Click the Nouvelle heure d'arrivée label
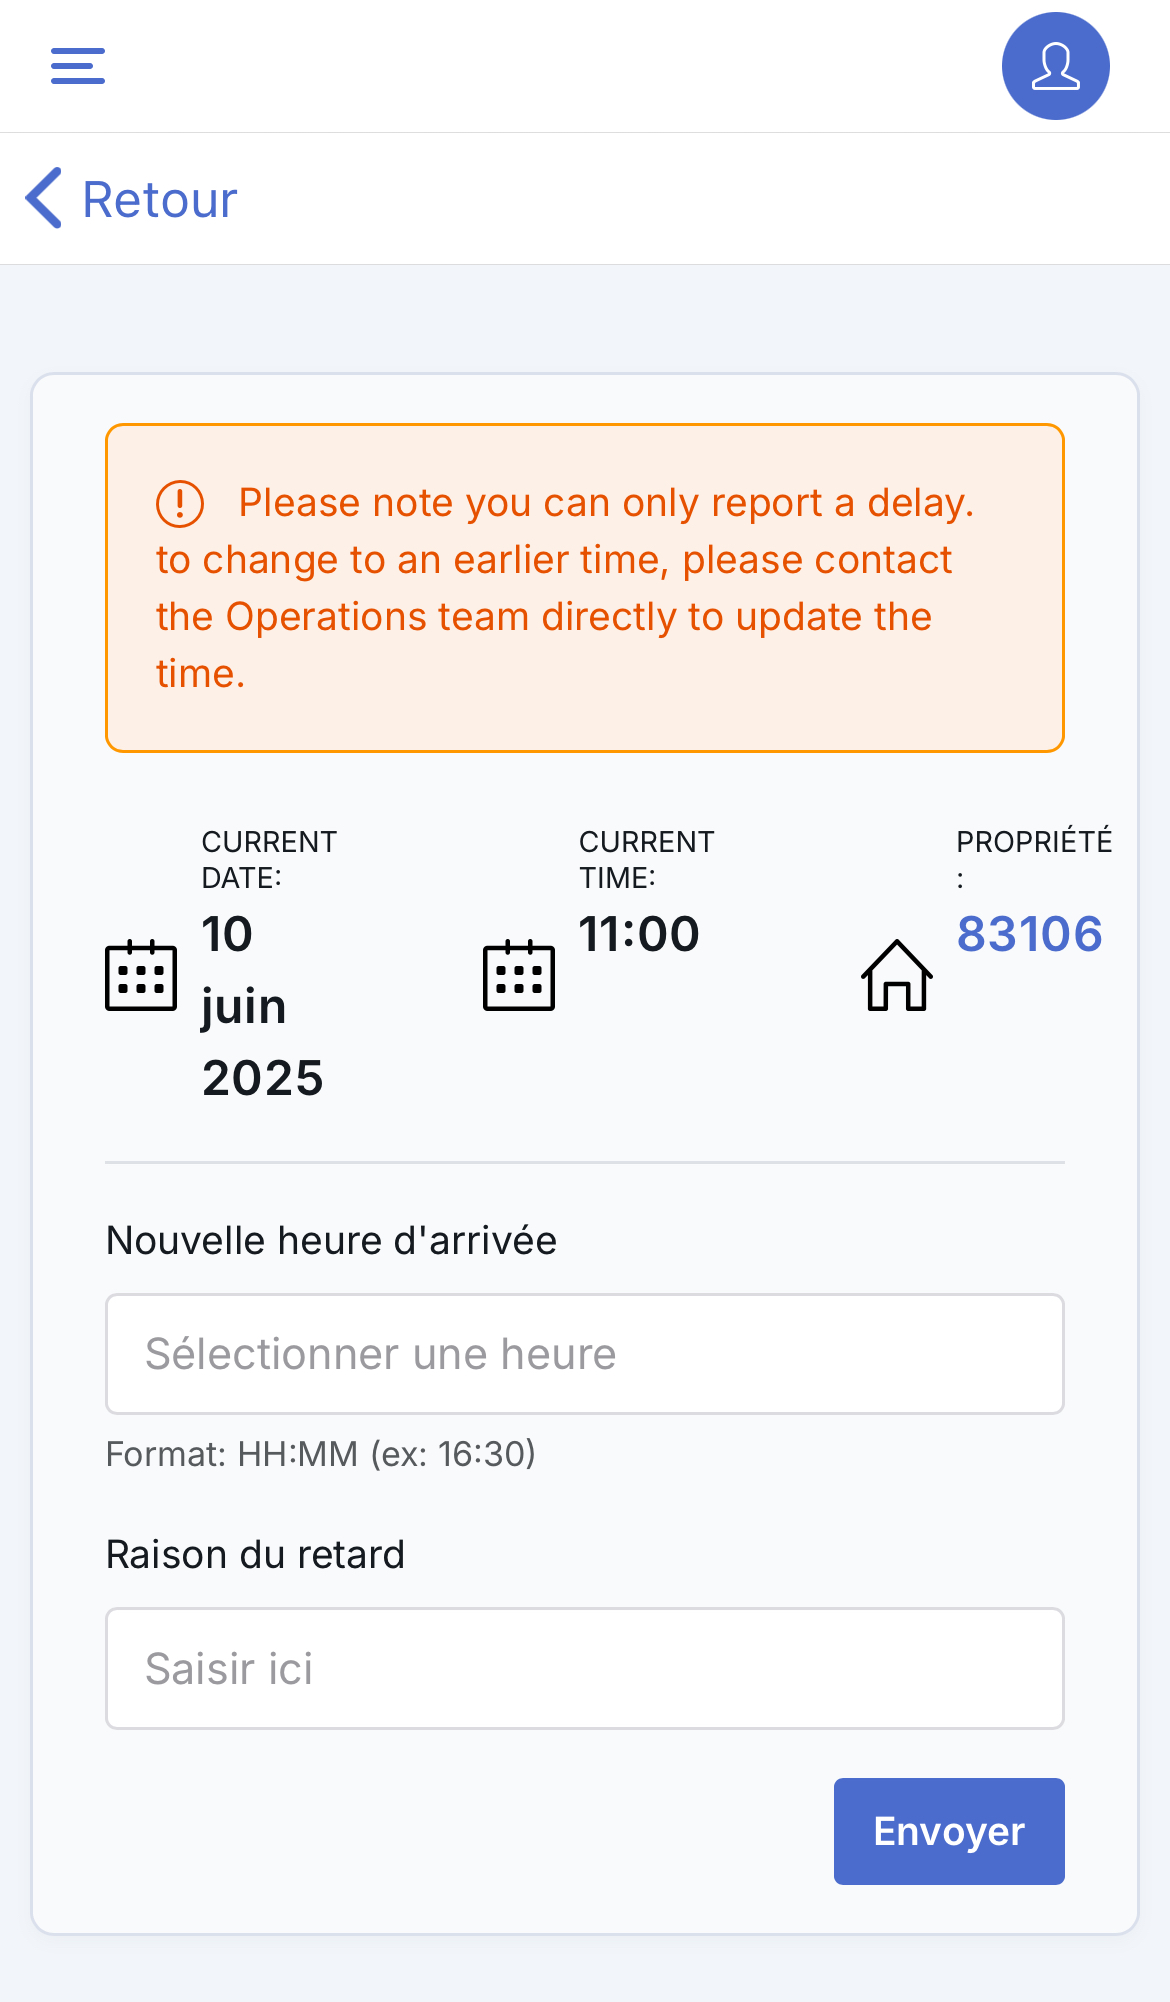The height and width of the screenshot is (2002, 1170). 331,1240
